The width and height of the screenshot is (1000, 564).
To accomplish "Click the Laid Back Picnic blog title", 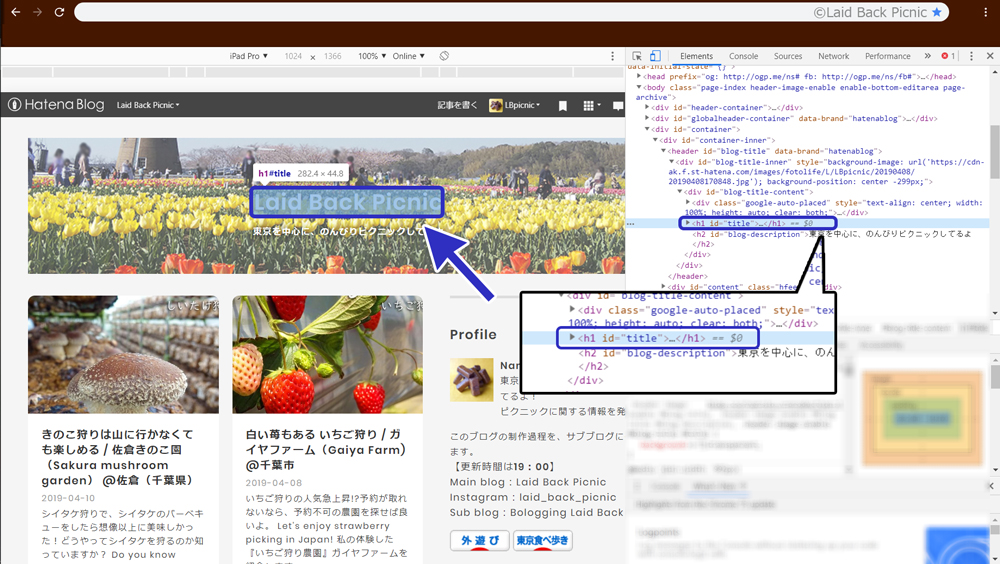I will coord(347,202).
